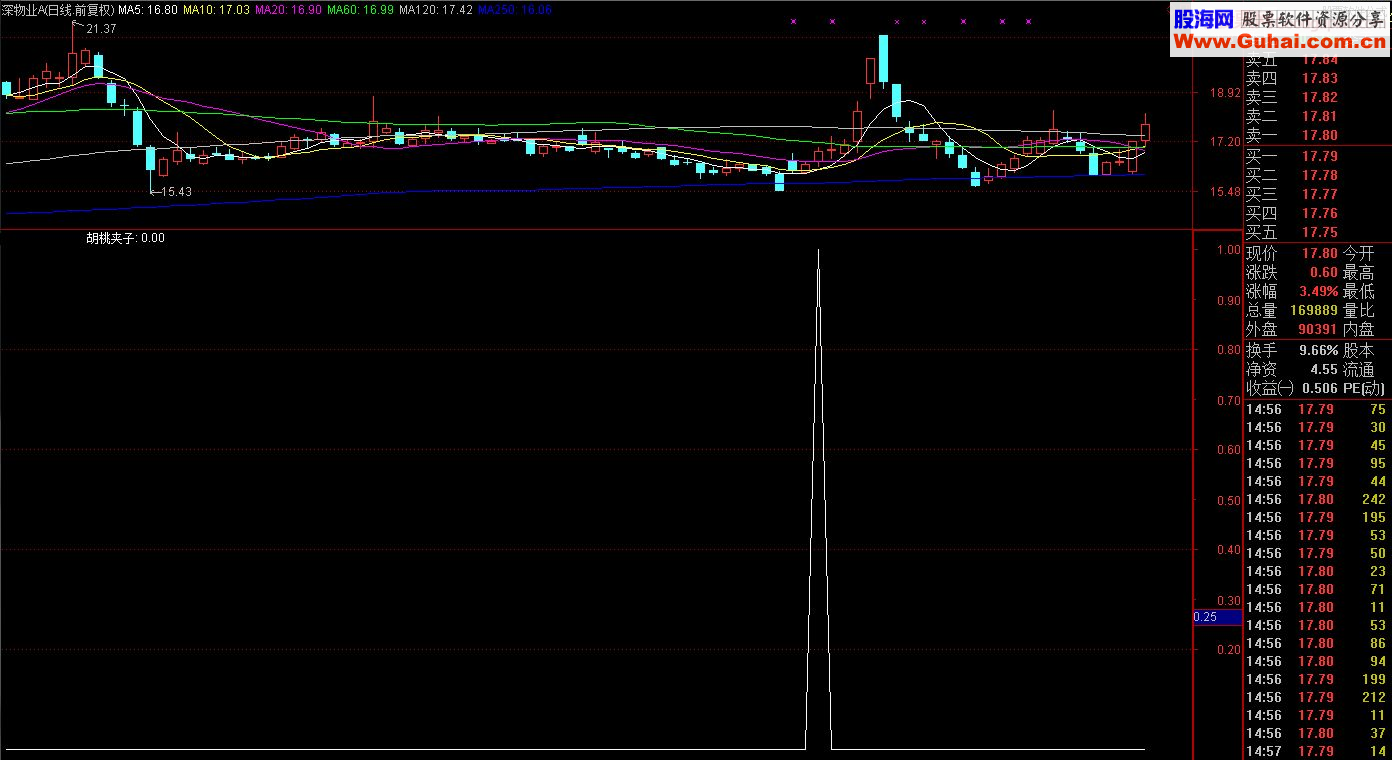Select the tick row with volume 30
This screenshot has height=760, width=1392.
(x=1317, y=427)
